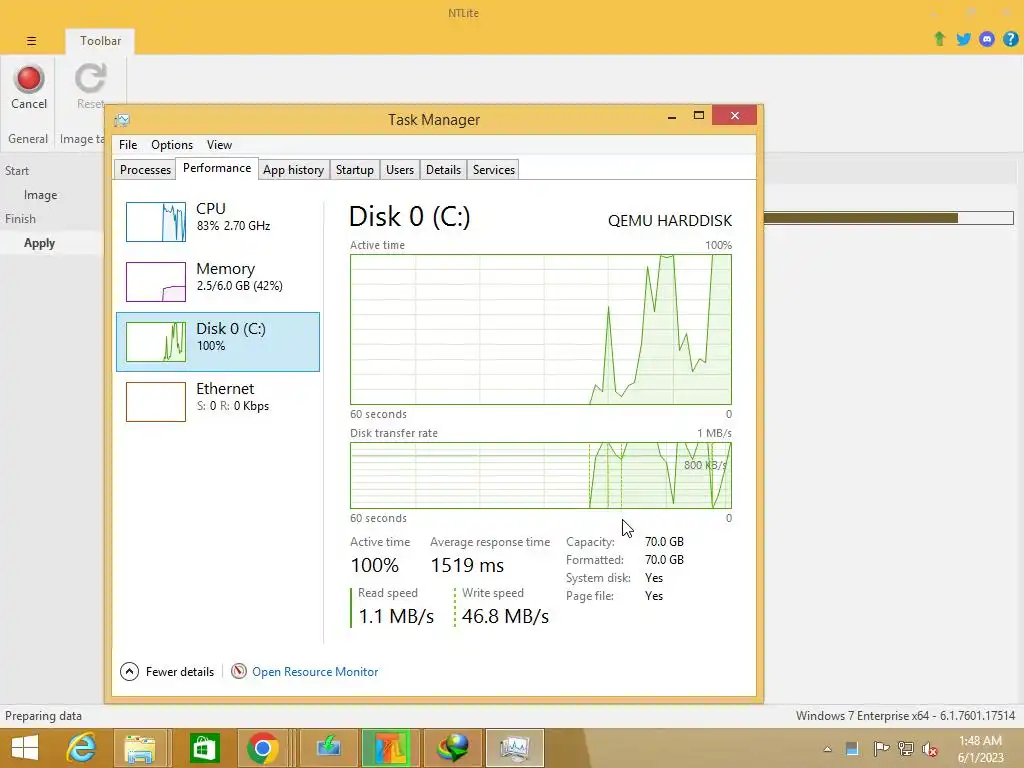This screenshot has width=1024, height=768.
Task: Close the Task Manager window
Action: 735,116
